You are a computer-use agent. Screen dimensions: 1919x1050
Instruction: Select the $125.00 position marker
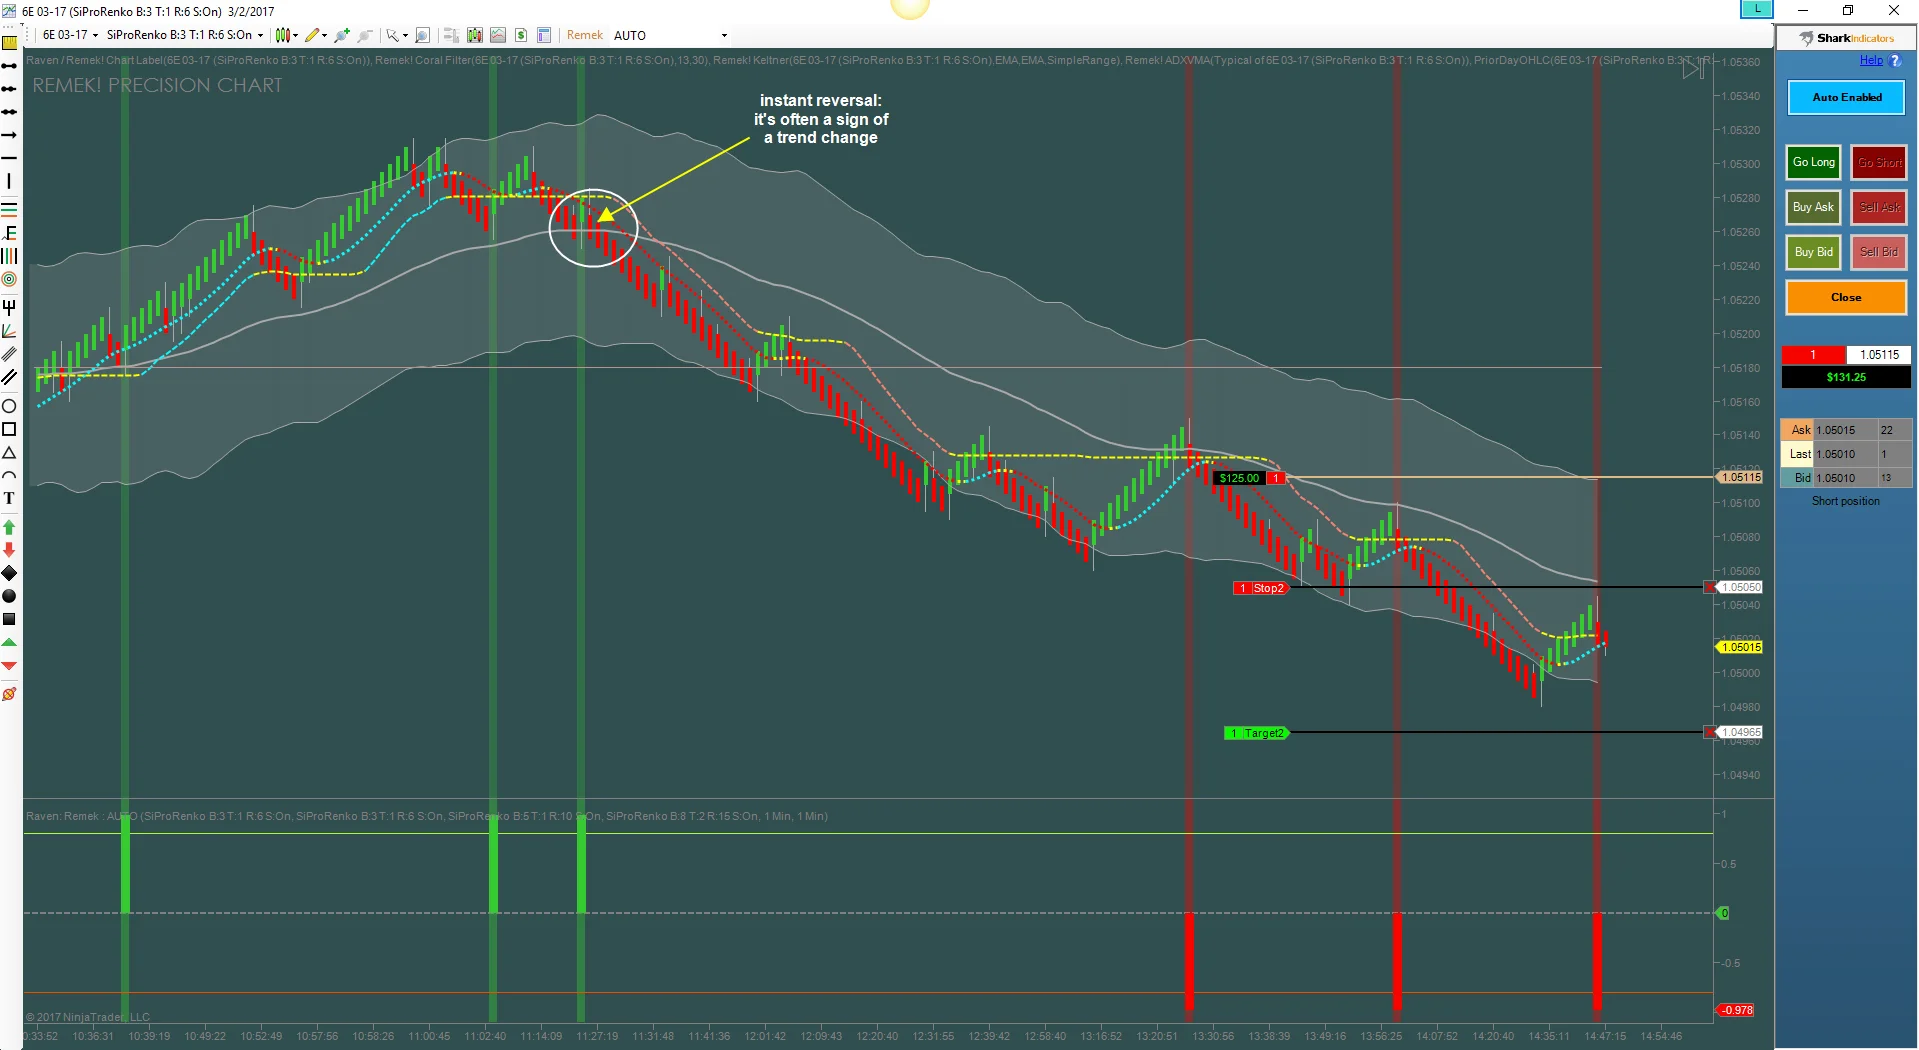[x=1248, y=478]
